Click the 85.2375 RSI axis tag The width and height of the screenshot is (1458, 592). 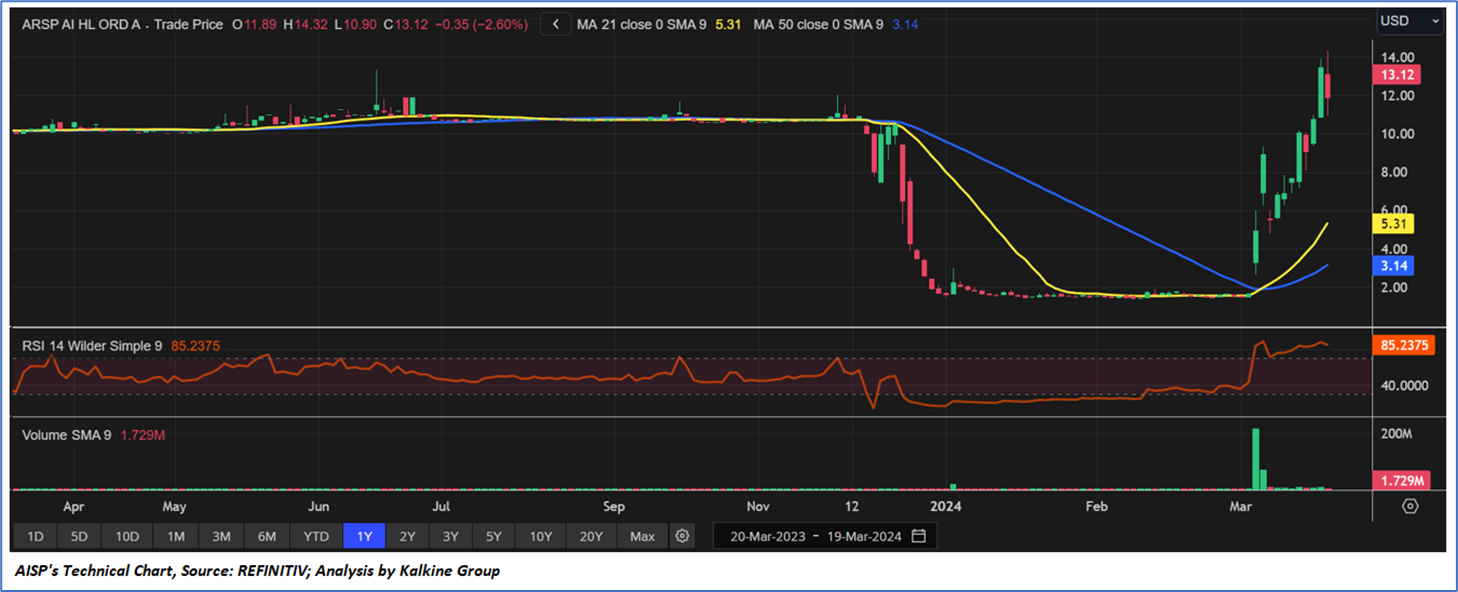(1406, 346)
